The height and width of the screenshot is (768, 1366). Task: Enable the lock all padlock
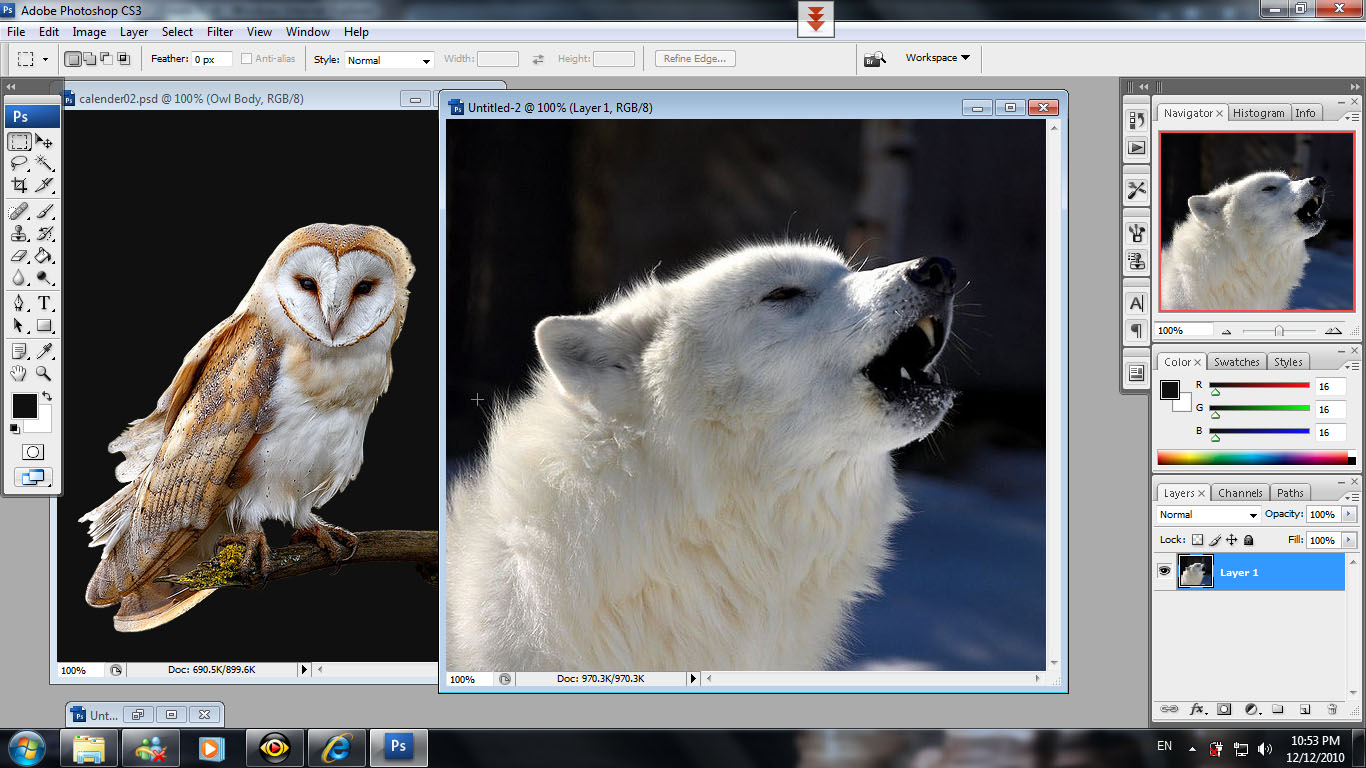coord(1248,540)
